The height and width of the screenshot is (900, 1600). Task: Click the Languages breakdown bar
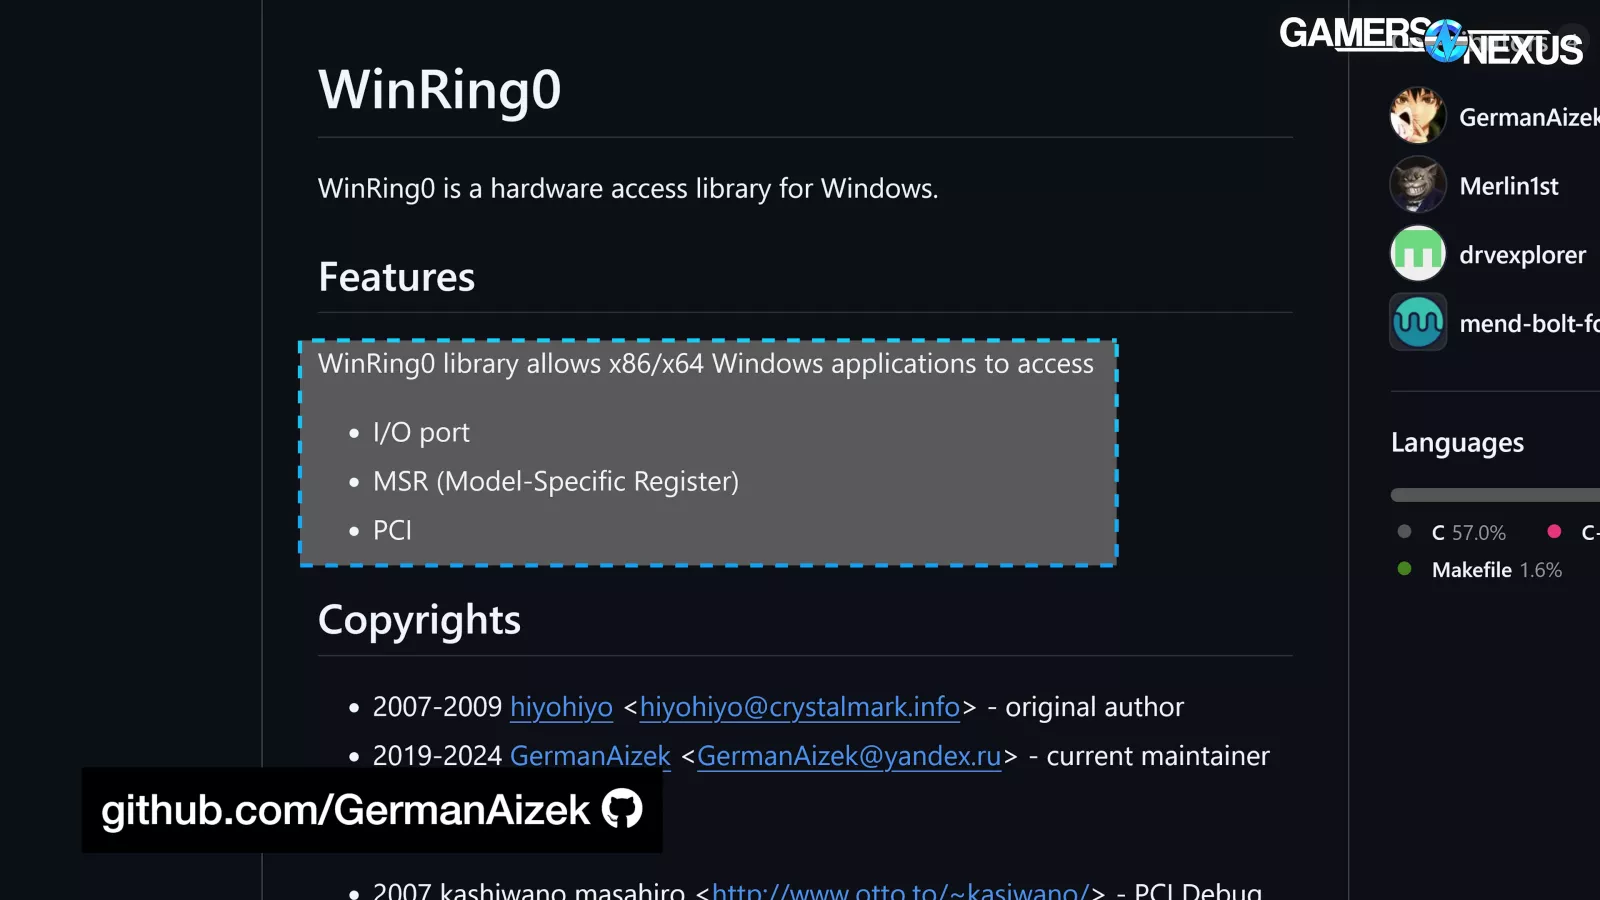(x=1495, y=495)
